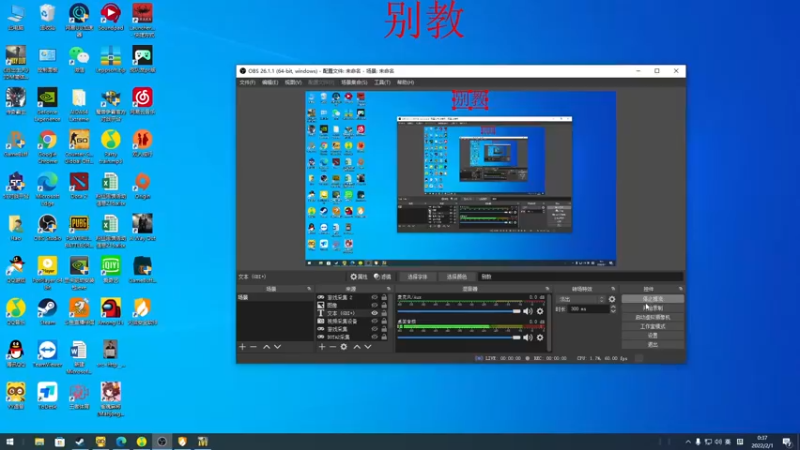Open 帮助(H) menu in OBS
Viewport: 800px width, 450px height.
point(406,82)
